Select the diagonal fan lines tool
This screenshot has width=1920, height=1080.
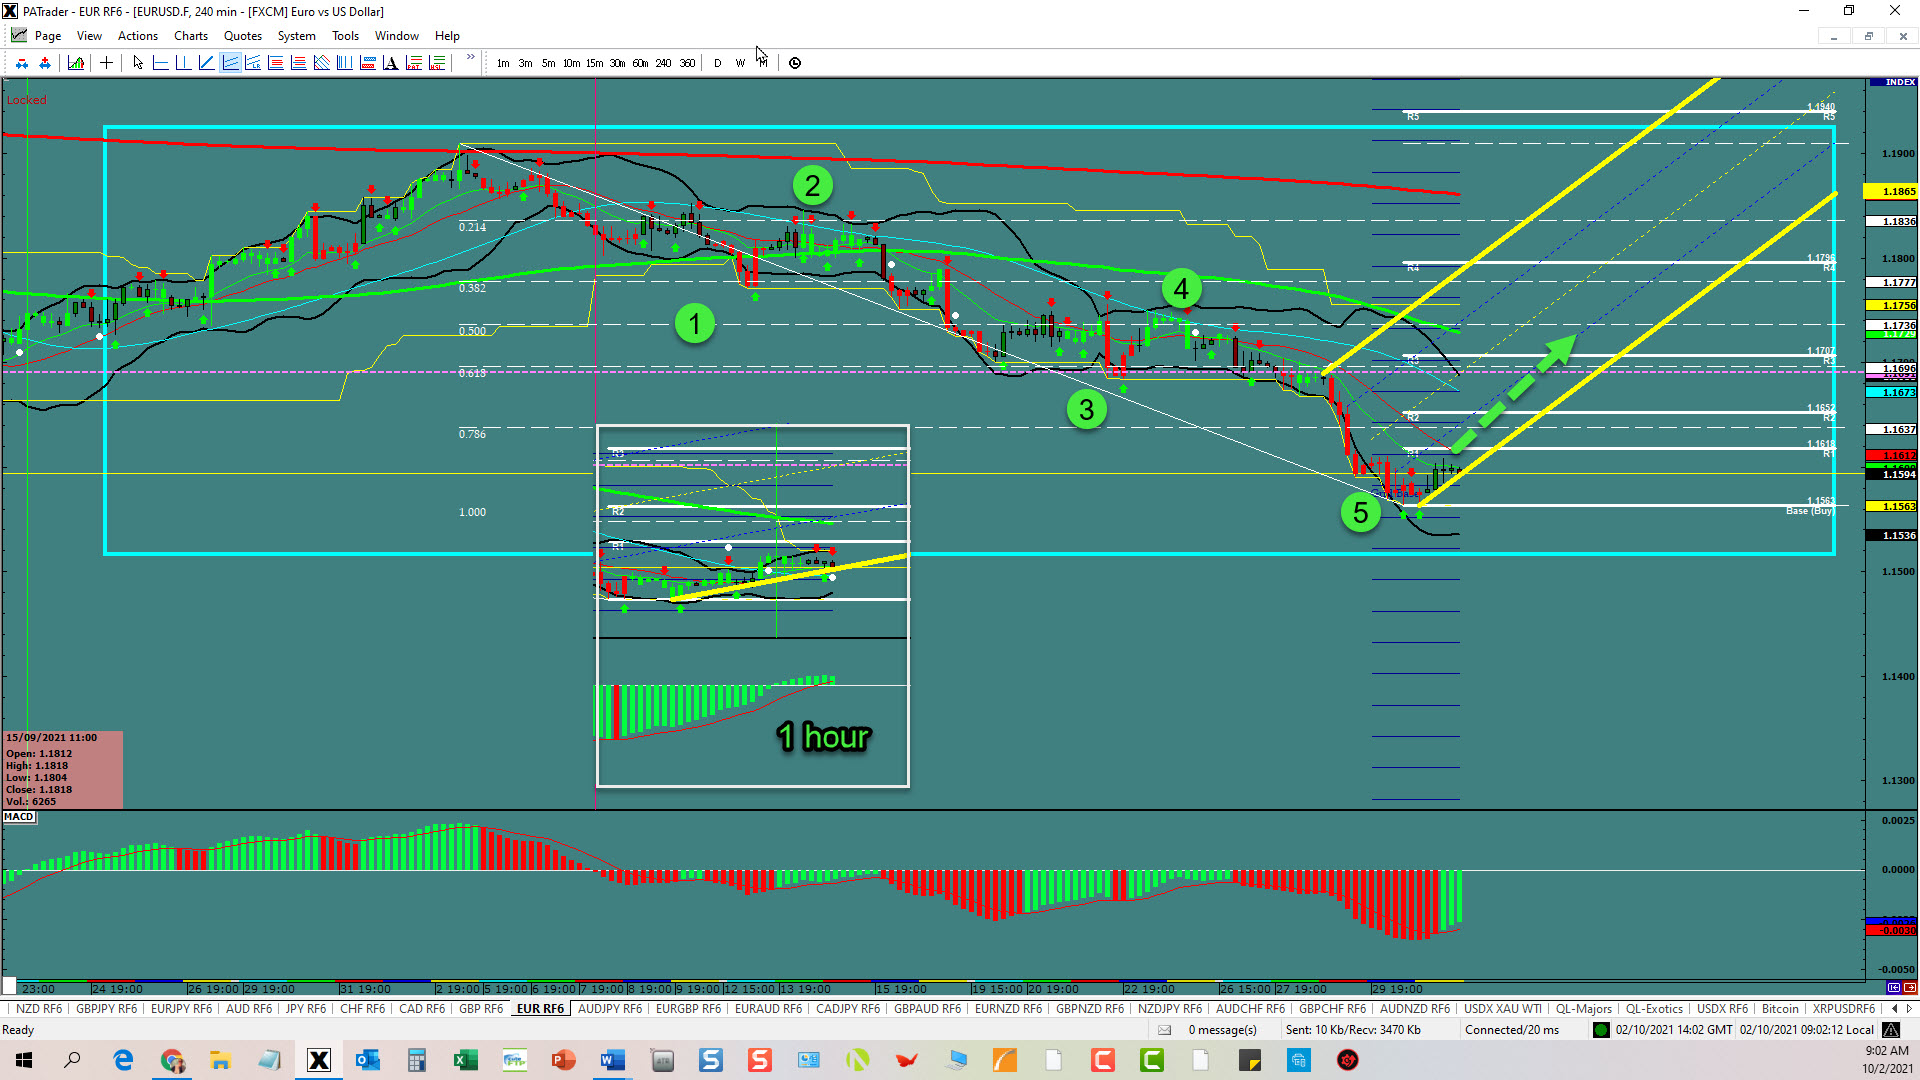pos(322,63)
